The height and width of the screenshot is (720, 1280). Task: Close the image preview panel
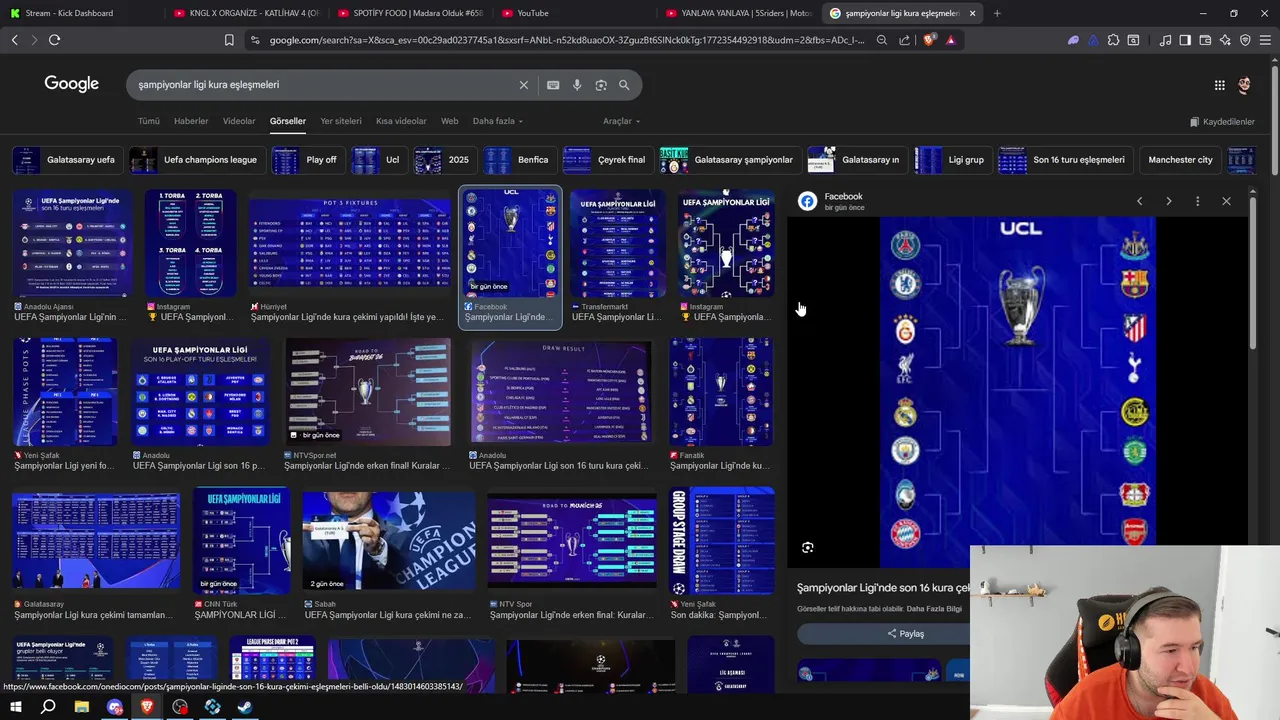[1226, 201]
